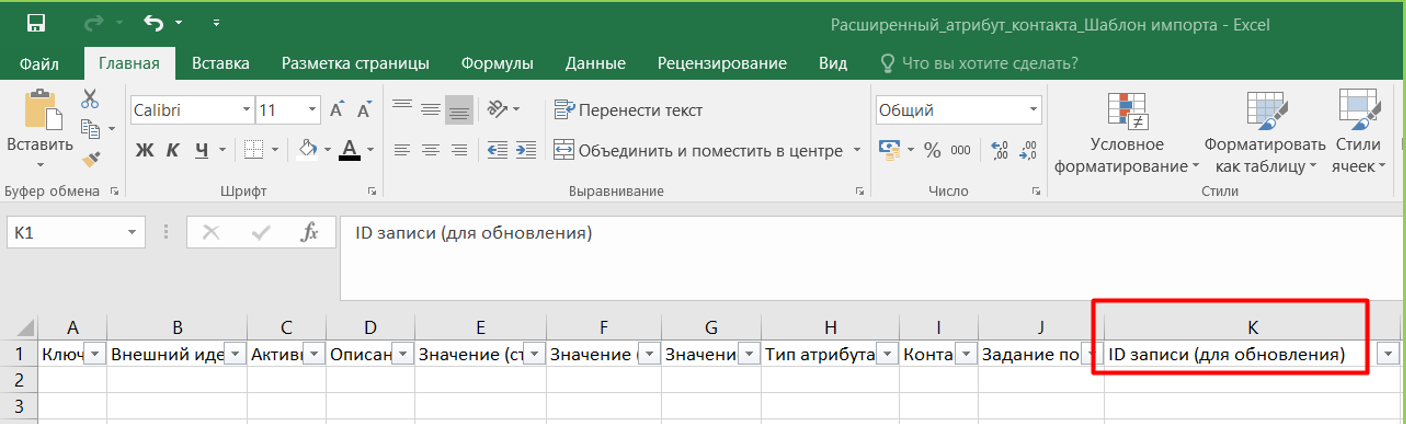Customize the Quick Access toolbar
1406x424 pixels.
pyautogui.click(x=218, y=22)
